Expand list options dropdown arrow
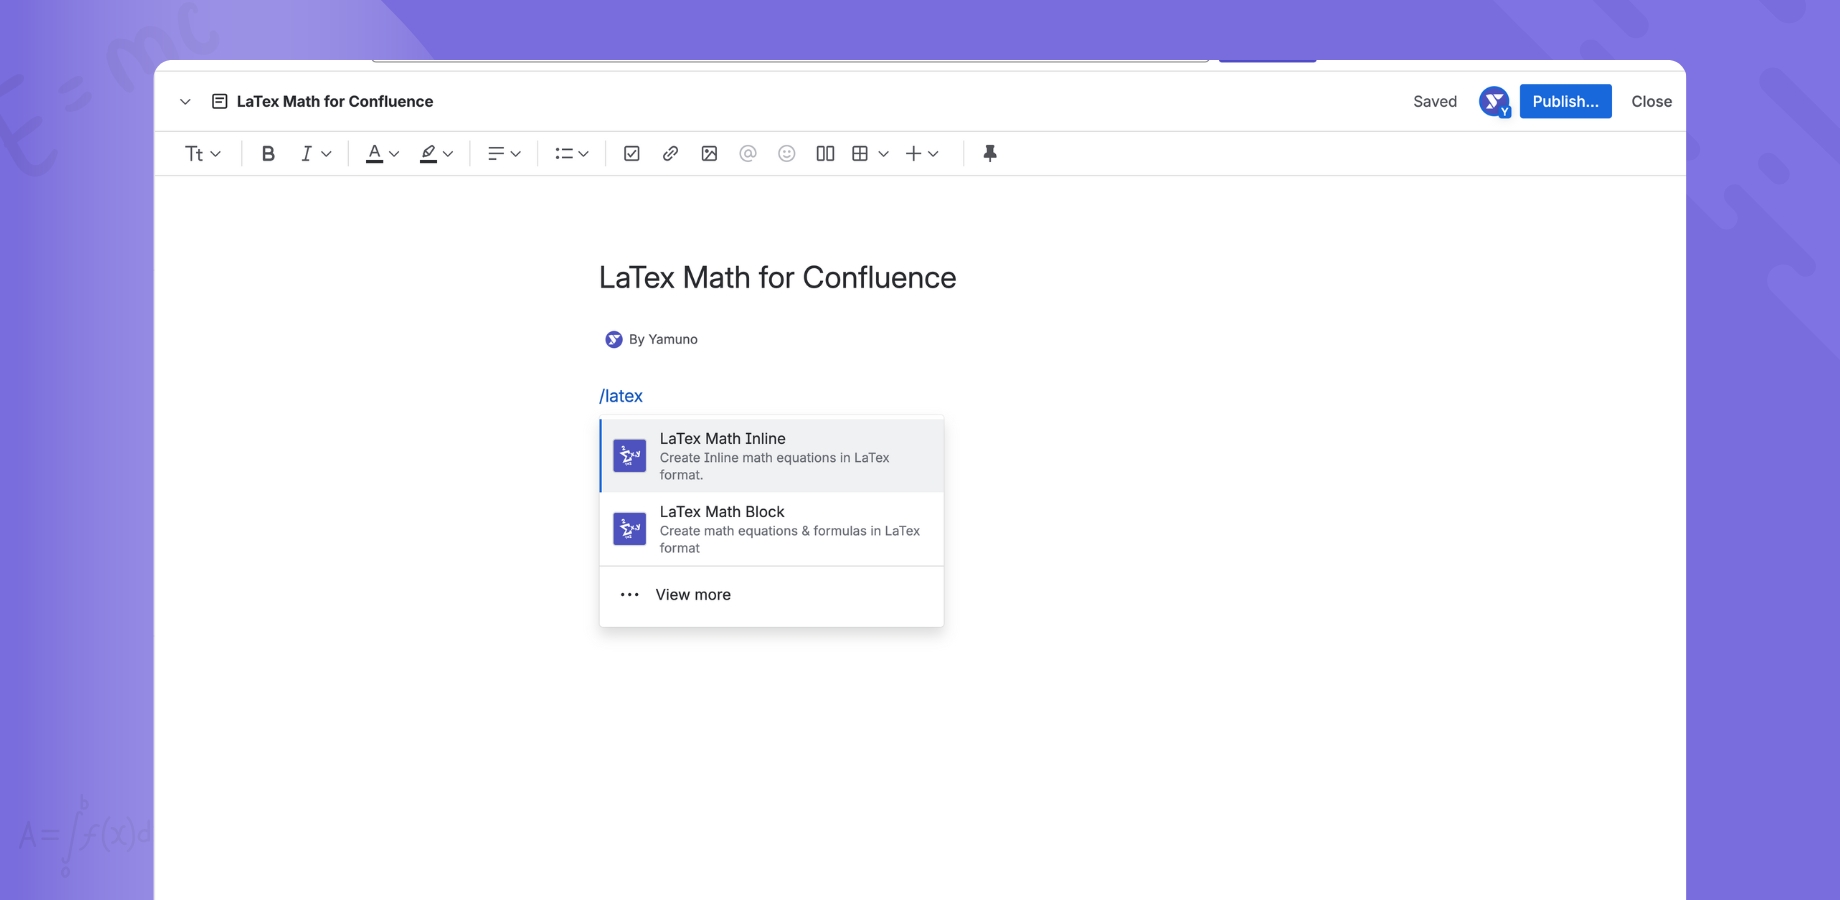The image size is (1840, 900). [x=584, y=154]
